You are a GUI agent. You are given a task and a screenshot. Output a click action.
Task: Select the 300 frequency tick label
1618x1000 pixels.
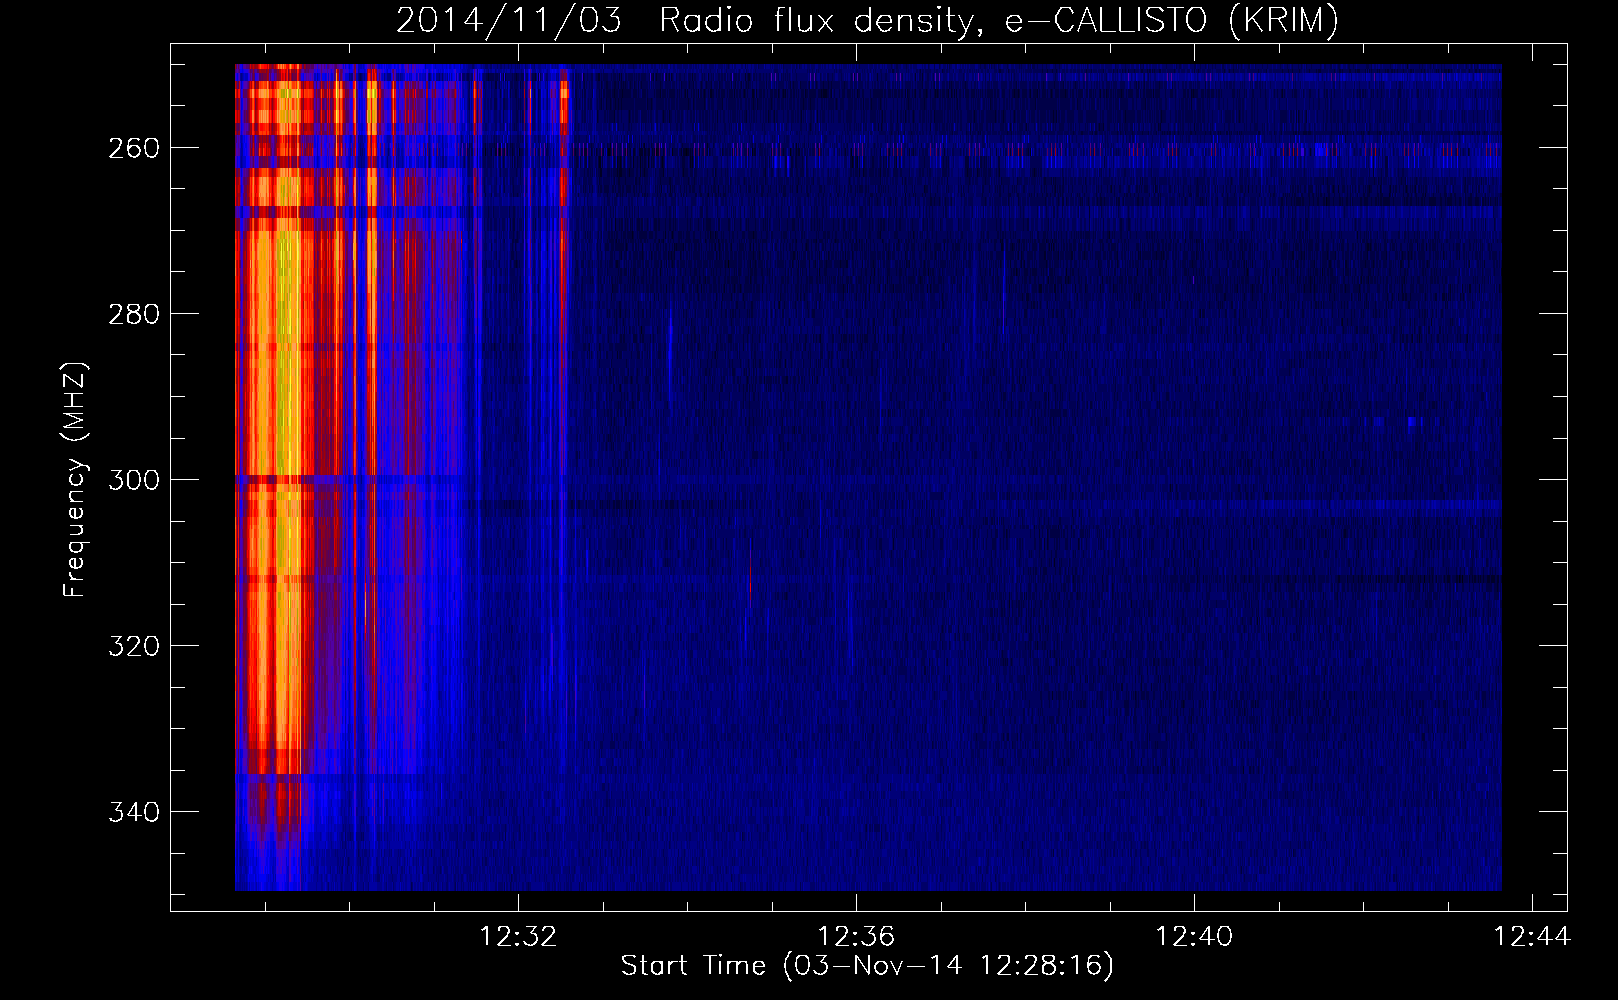tap(133, 480)
